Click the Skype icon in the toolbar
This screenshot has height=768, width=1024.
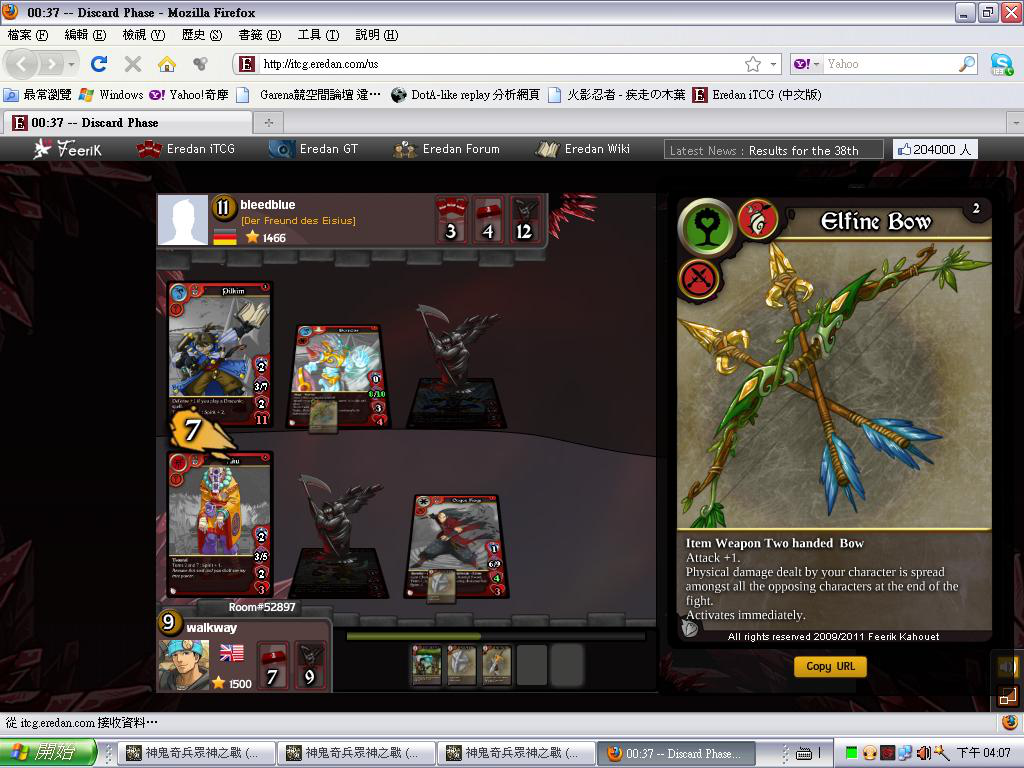pyautogui.click(x=1001, y=64)
